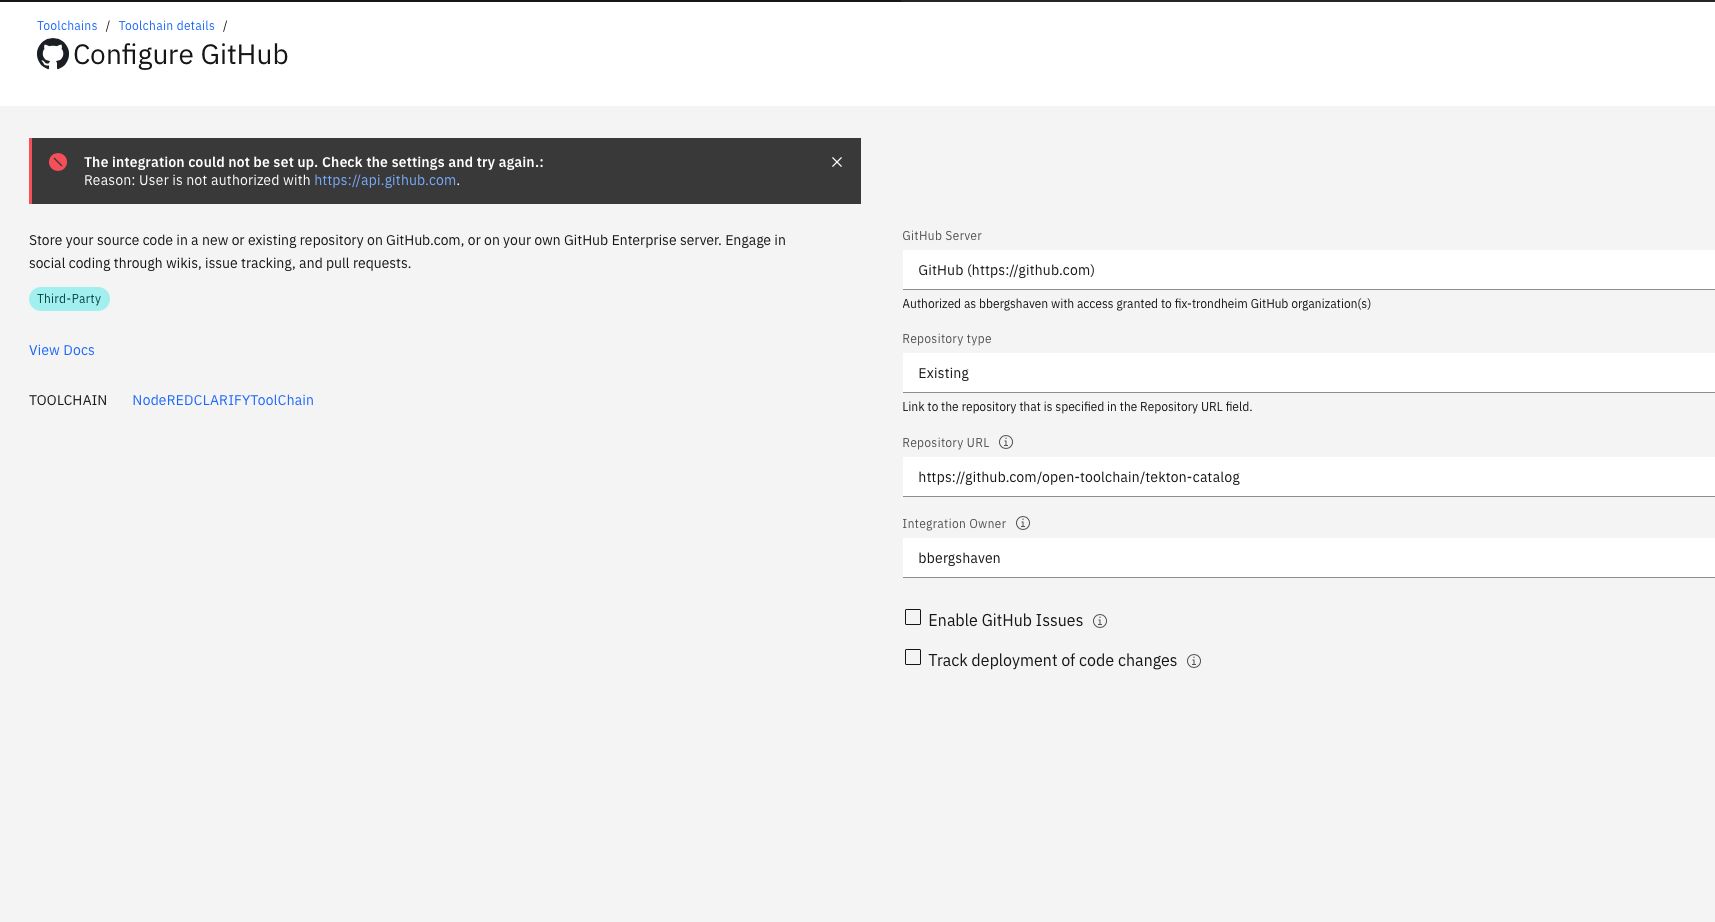This screenshot has width=1715, height=922.
Task: Open the GitHub Server dropdown
Action: pos(1308,270)
